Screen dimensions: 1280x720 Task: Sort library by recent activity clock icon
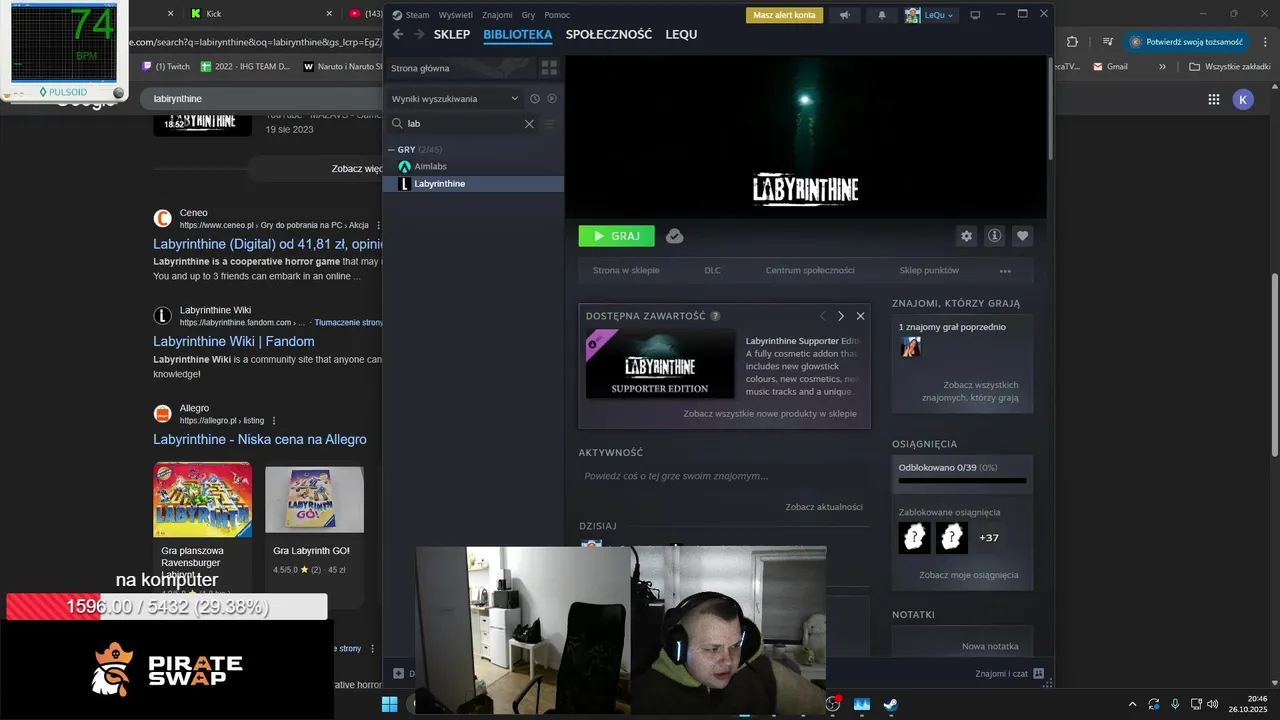(535, 98)
